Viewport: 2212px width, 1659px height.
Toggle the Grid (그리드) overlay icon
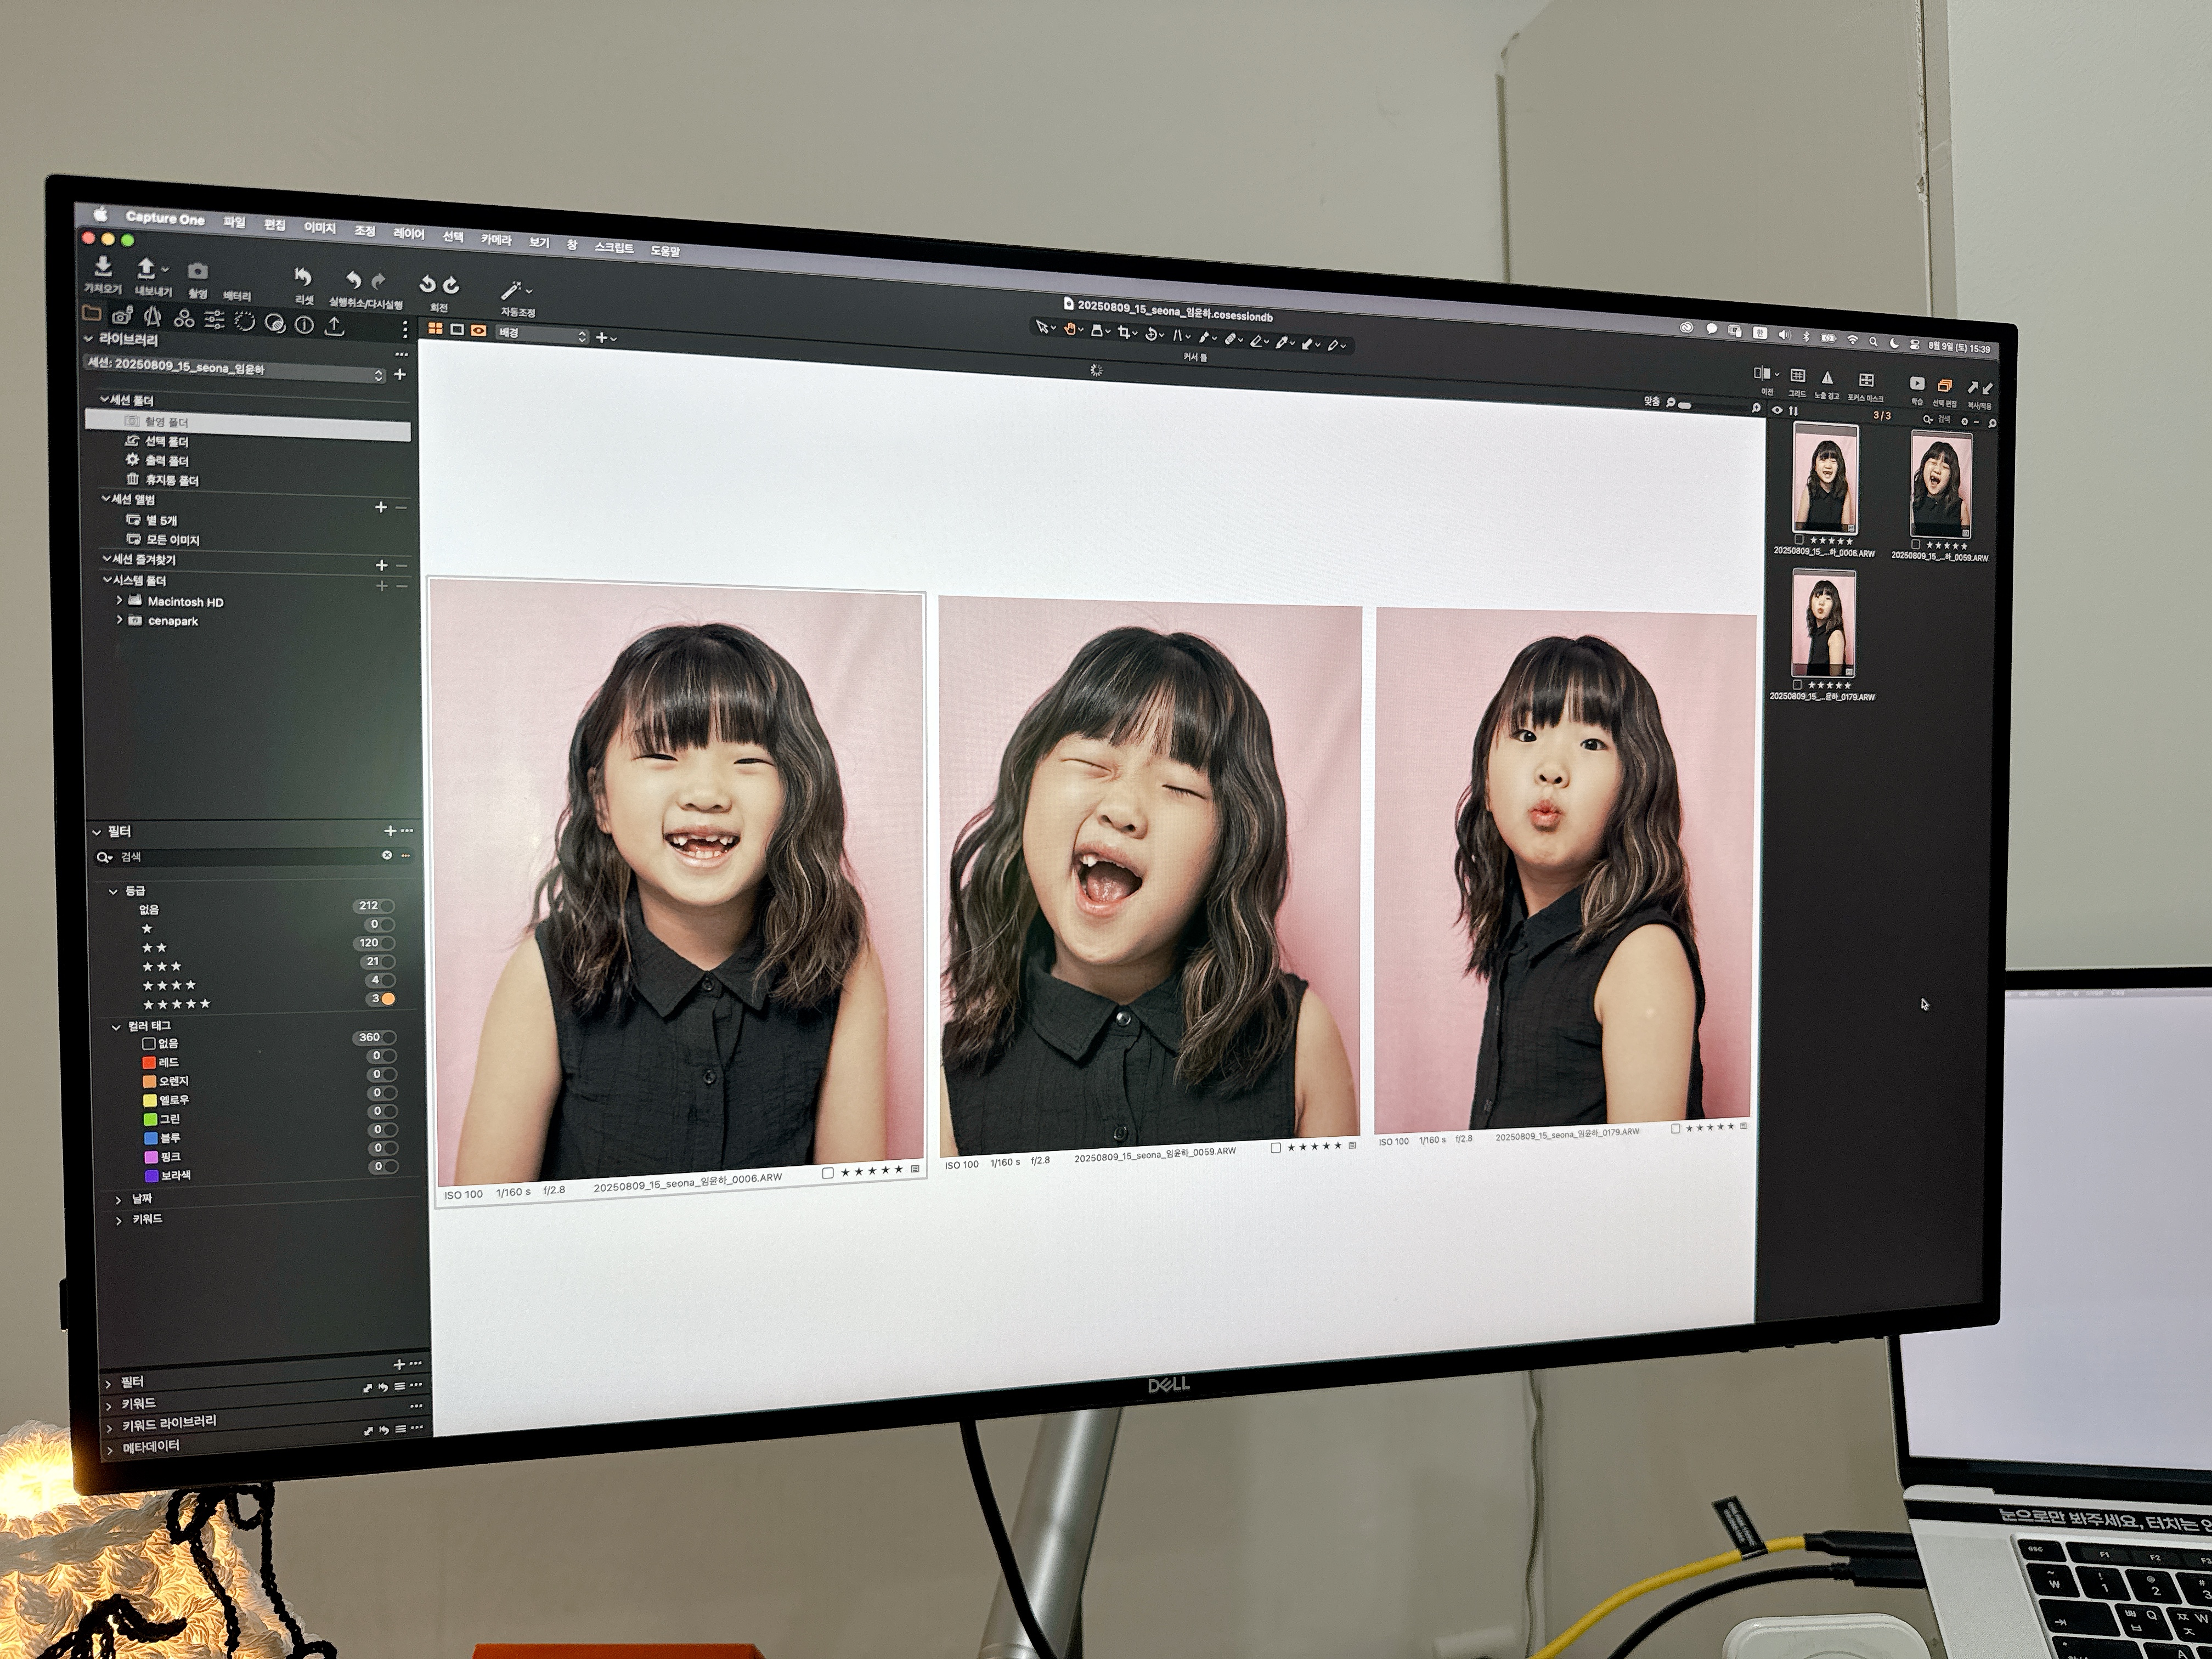[1797, 377]
